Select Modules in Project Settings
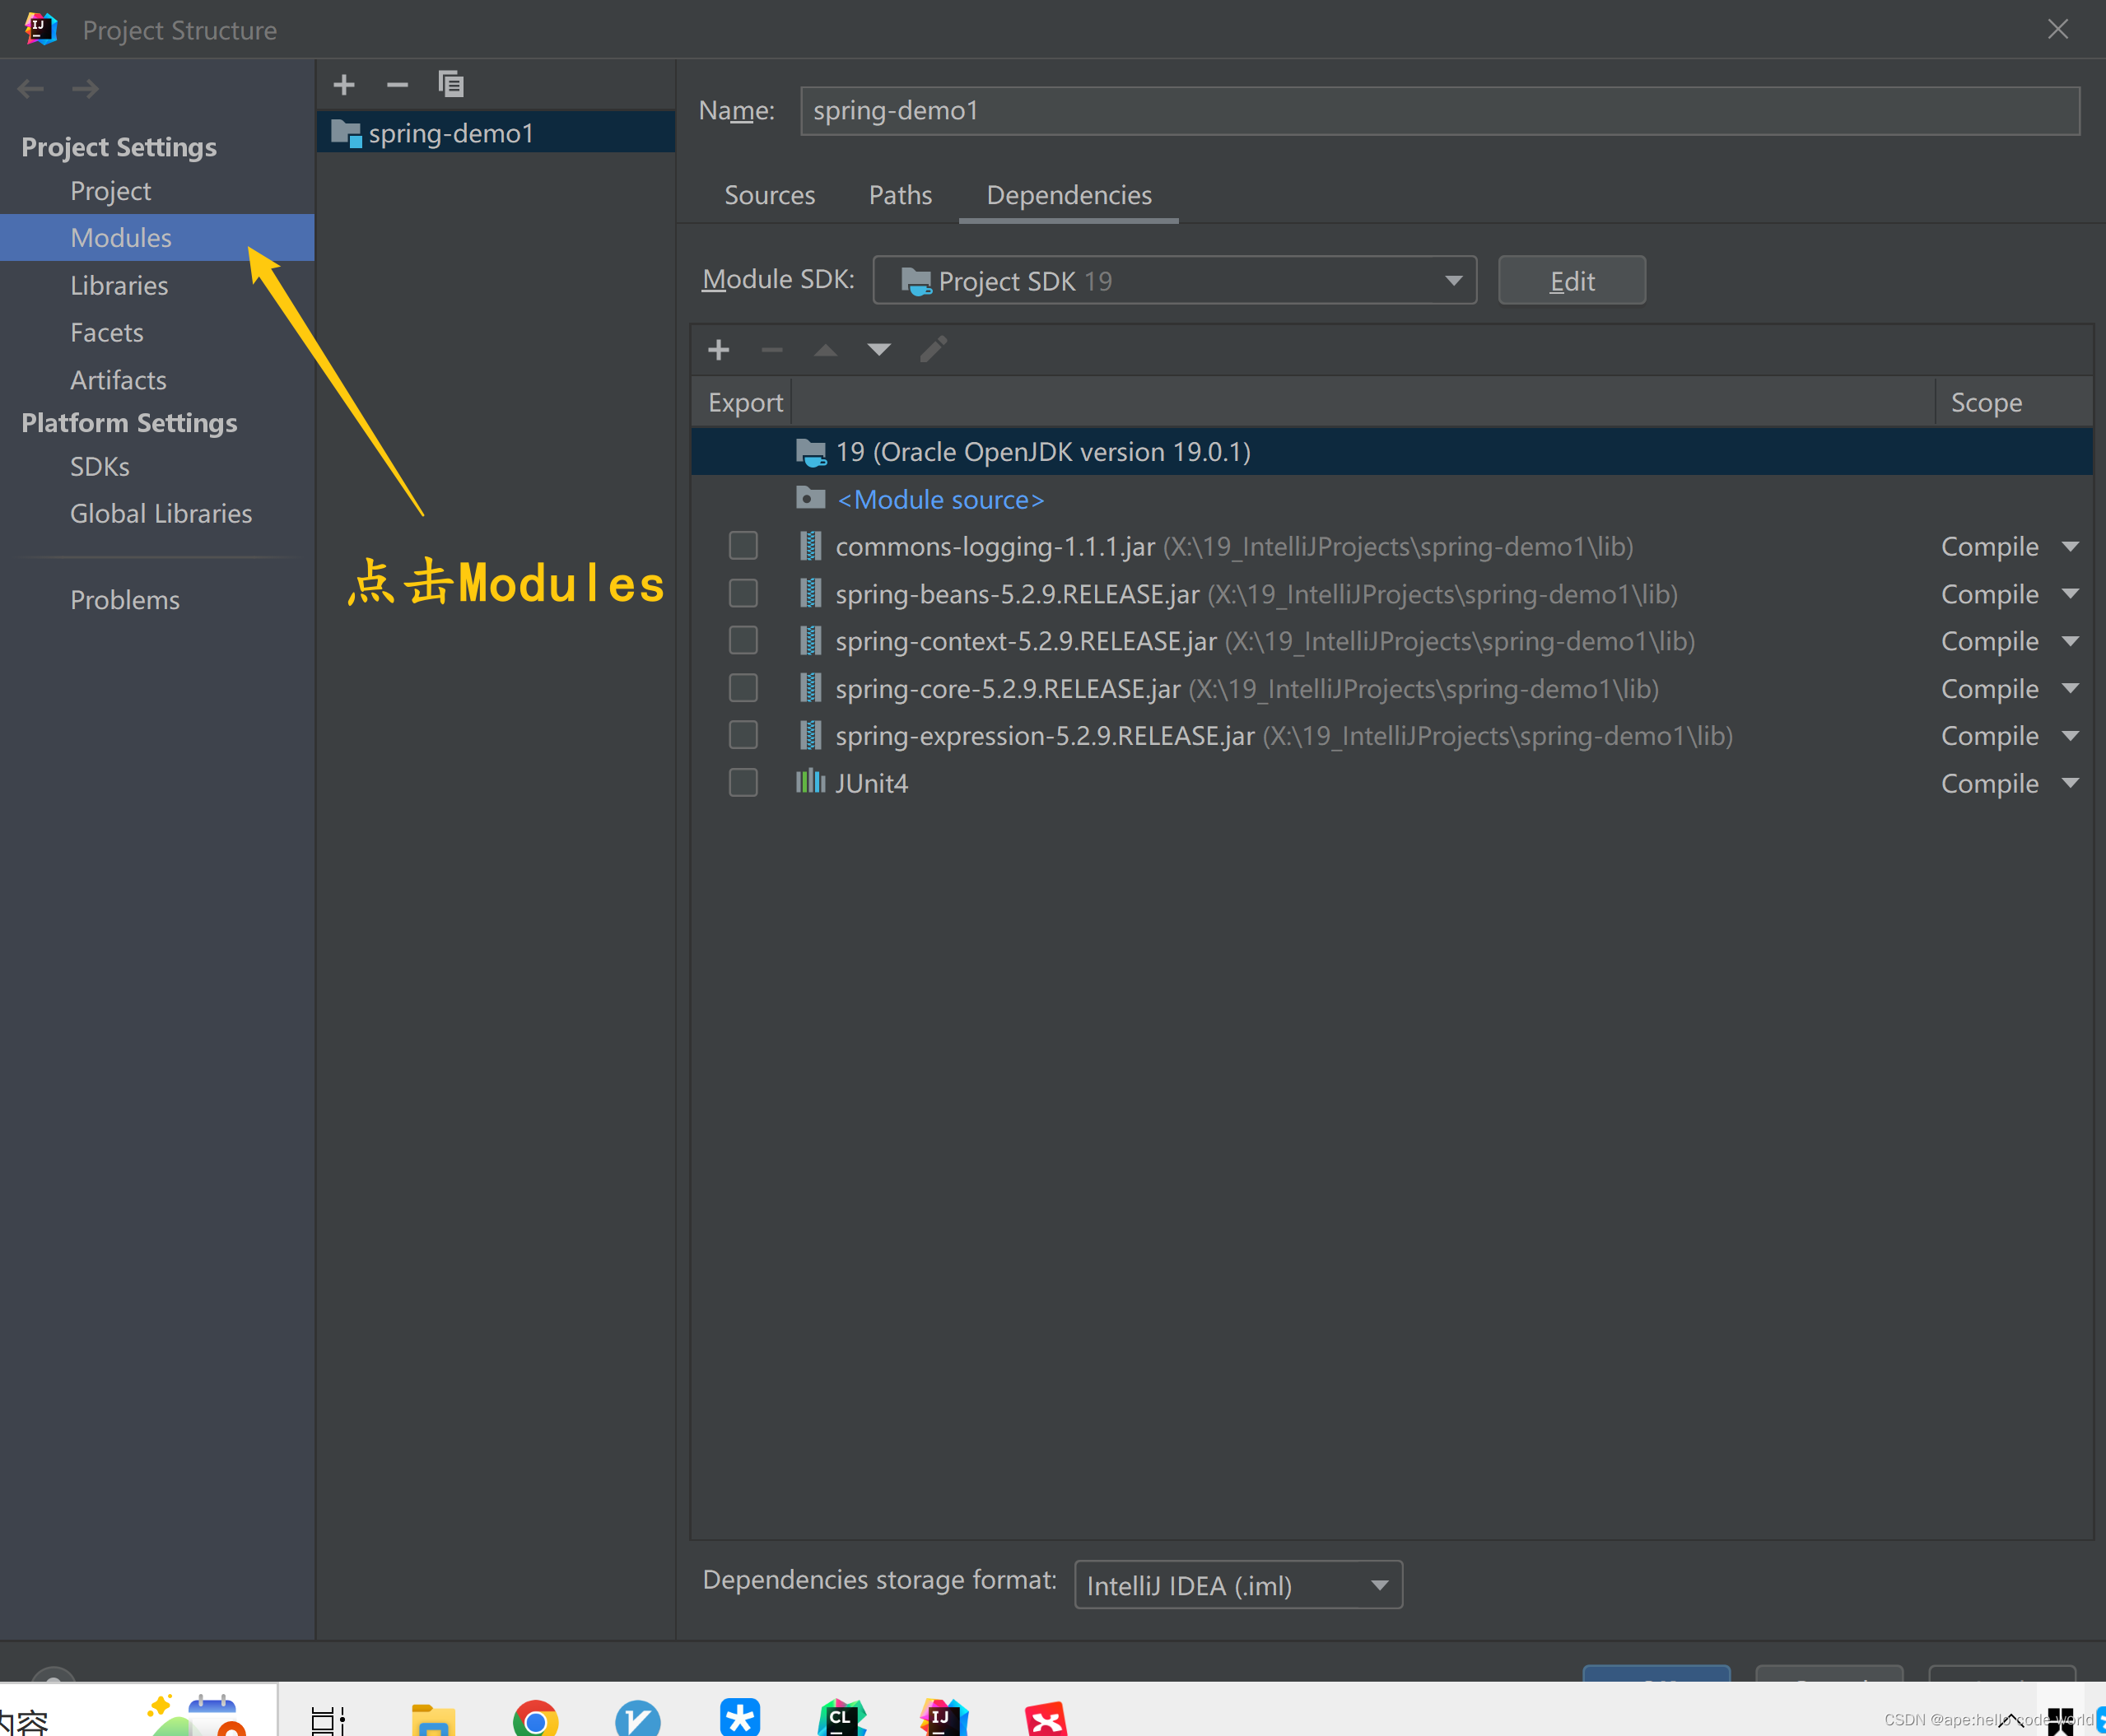 click(157, 237)
